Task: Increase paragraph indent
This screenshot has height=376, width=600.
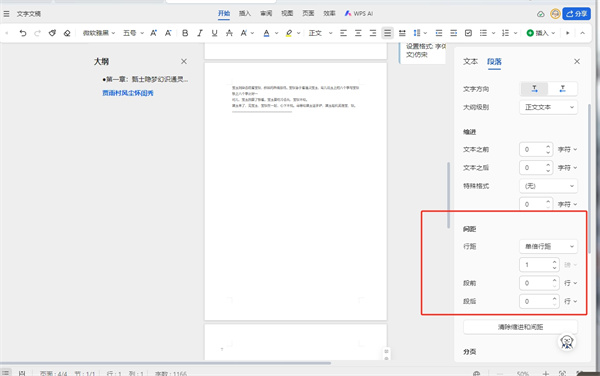Action: pos(453,33)
